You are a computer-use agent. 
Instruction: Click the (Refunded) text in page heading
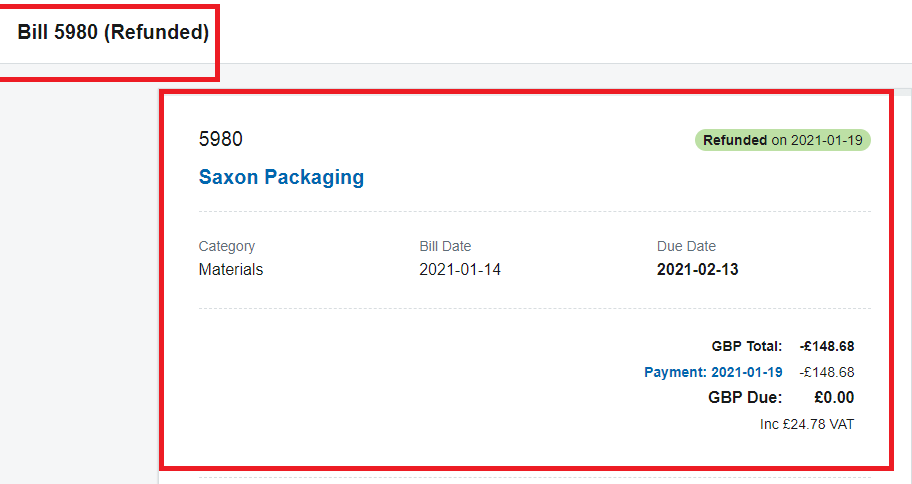tap(156, 32)
